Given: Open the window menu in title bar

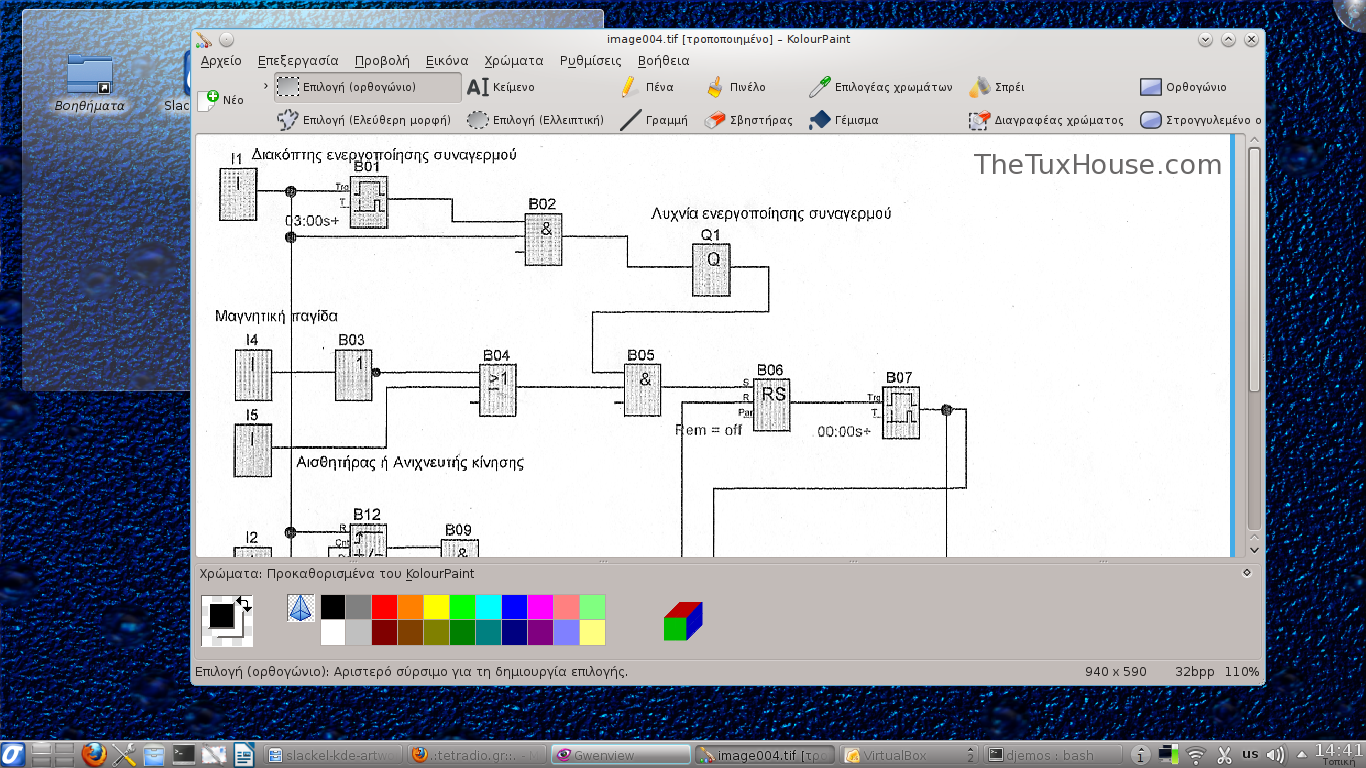Looking at the screenshot, I should (x=204, y=39).
